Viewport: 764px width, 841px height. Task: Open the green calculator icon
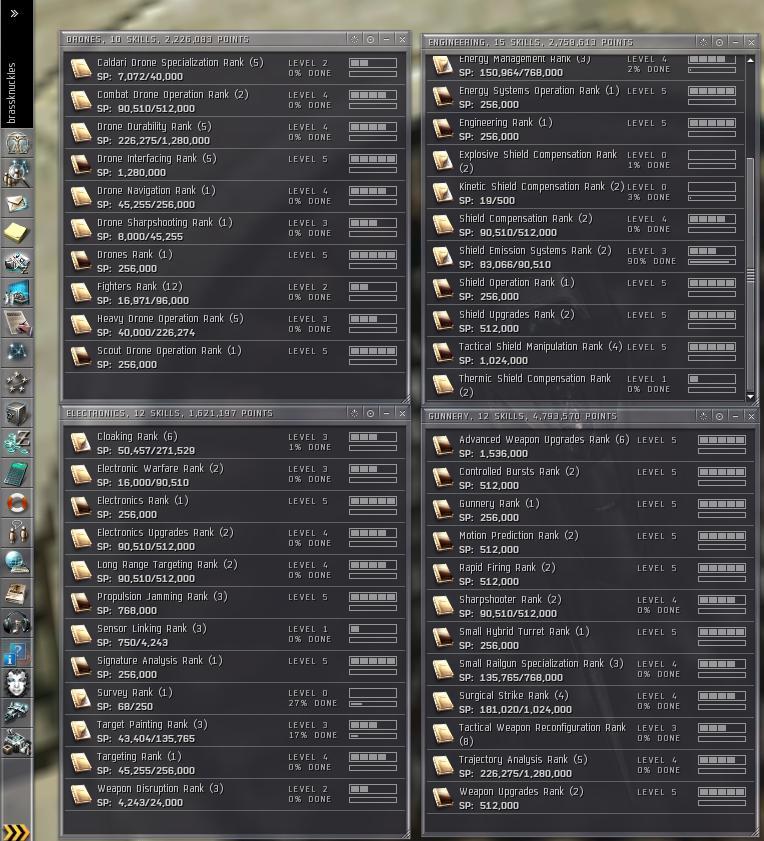click(x=17, y=474)
